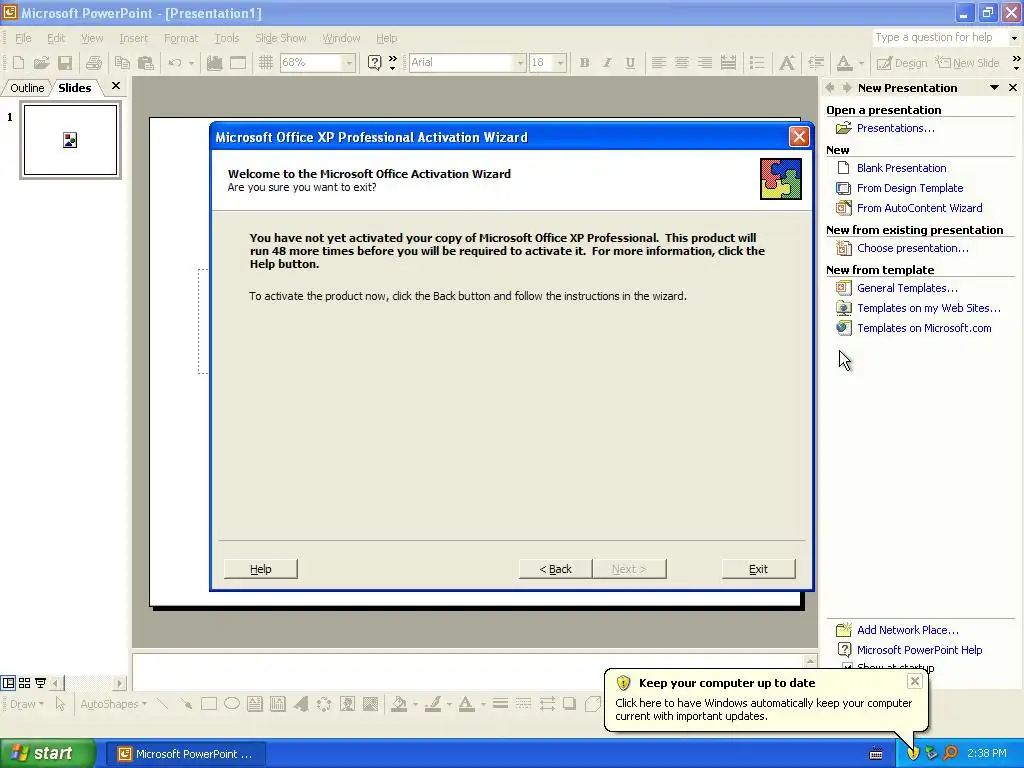Click the Blank Presentation link
Image resolution: width=1024 pixels, height=768 pixels.
click(x=901, y=168)
